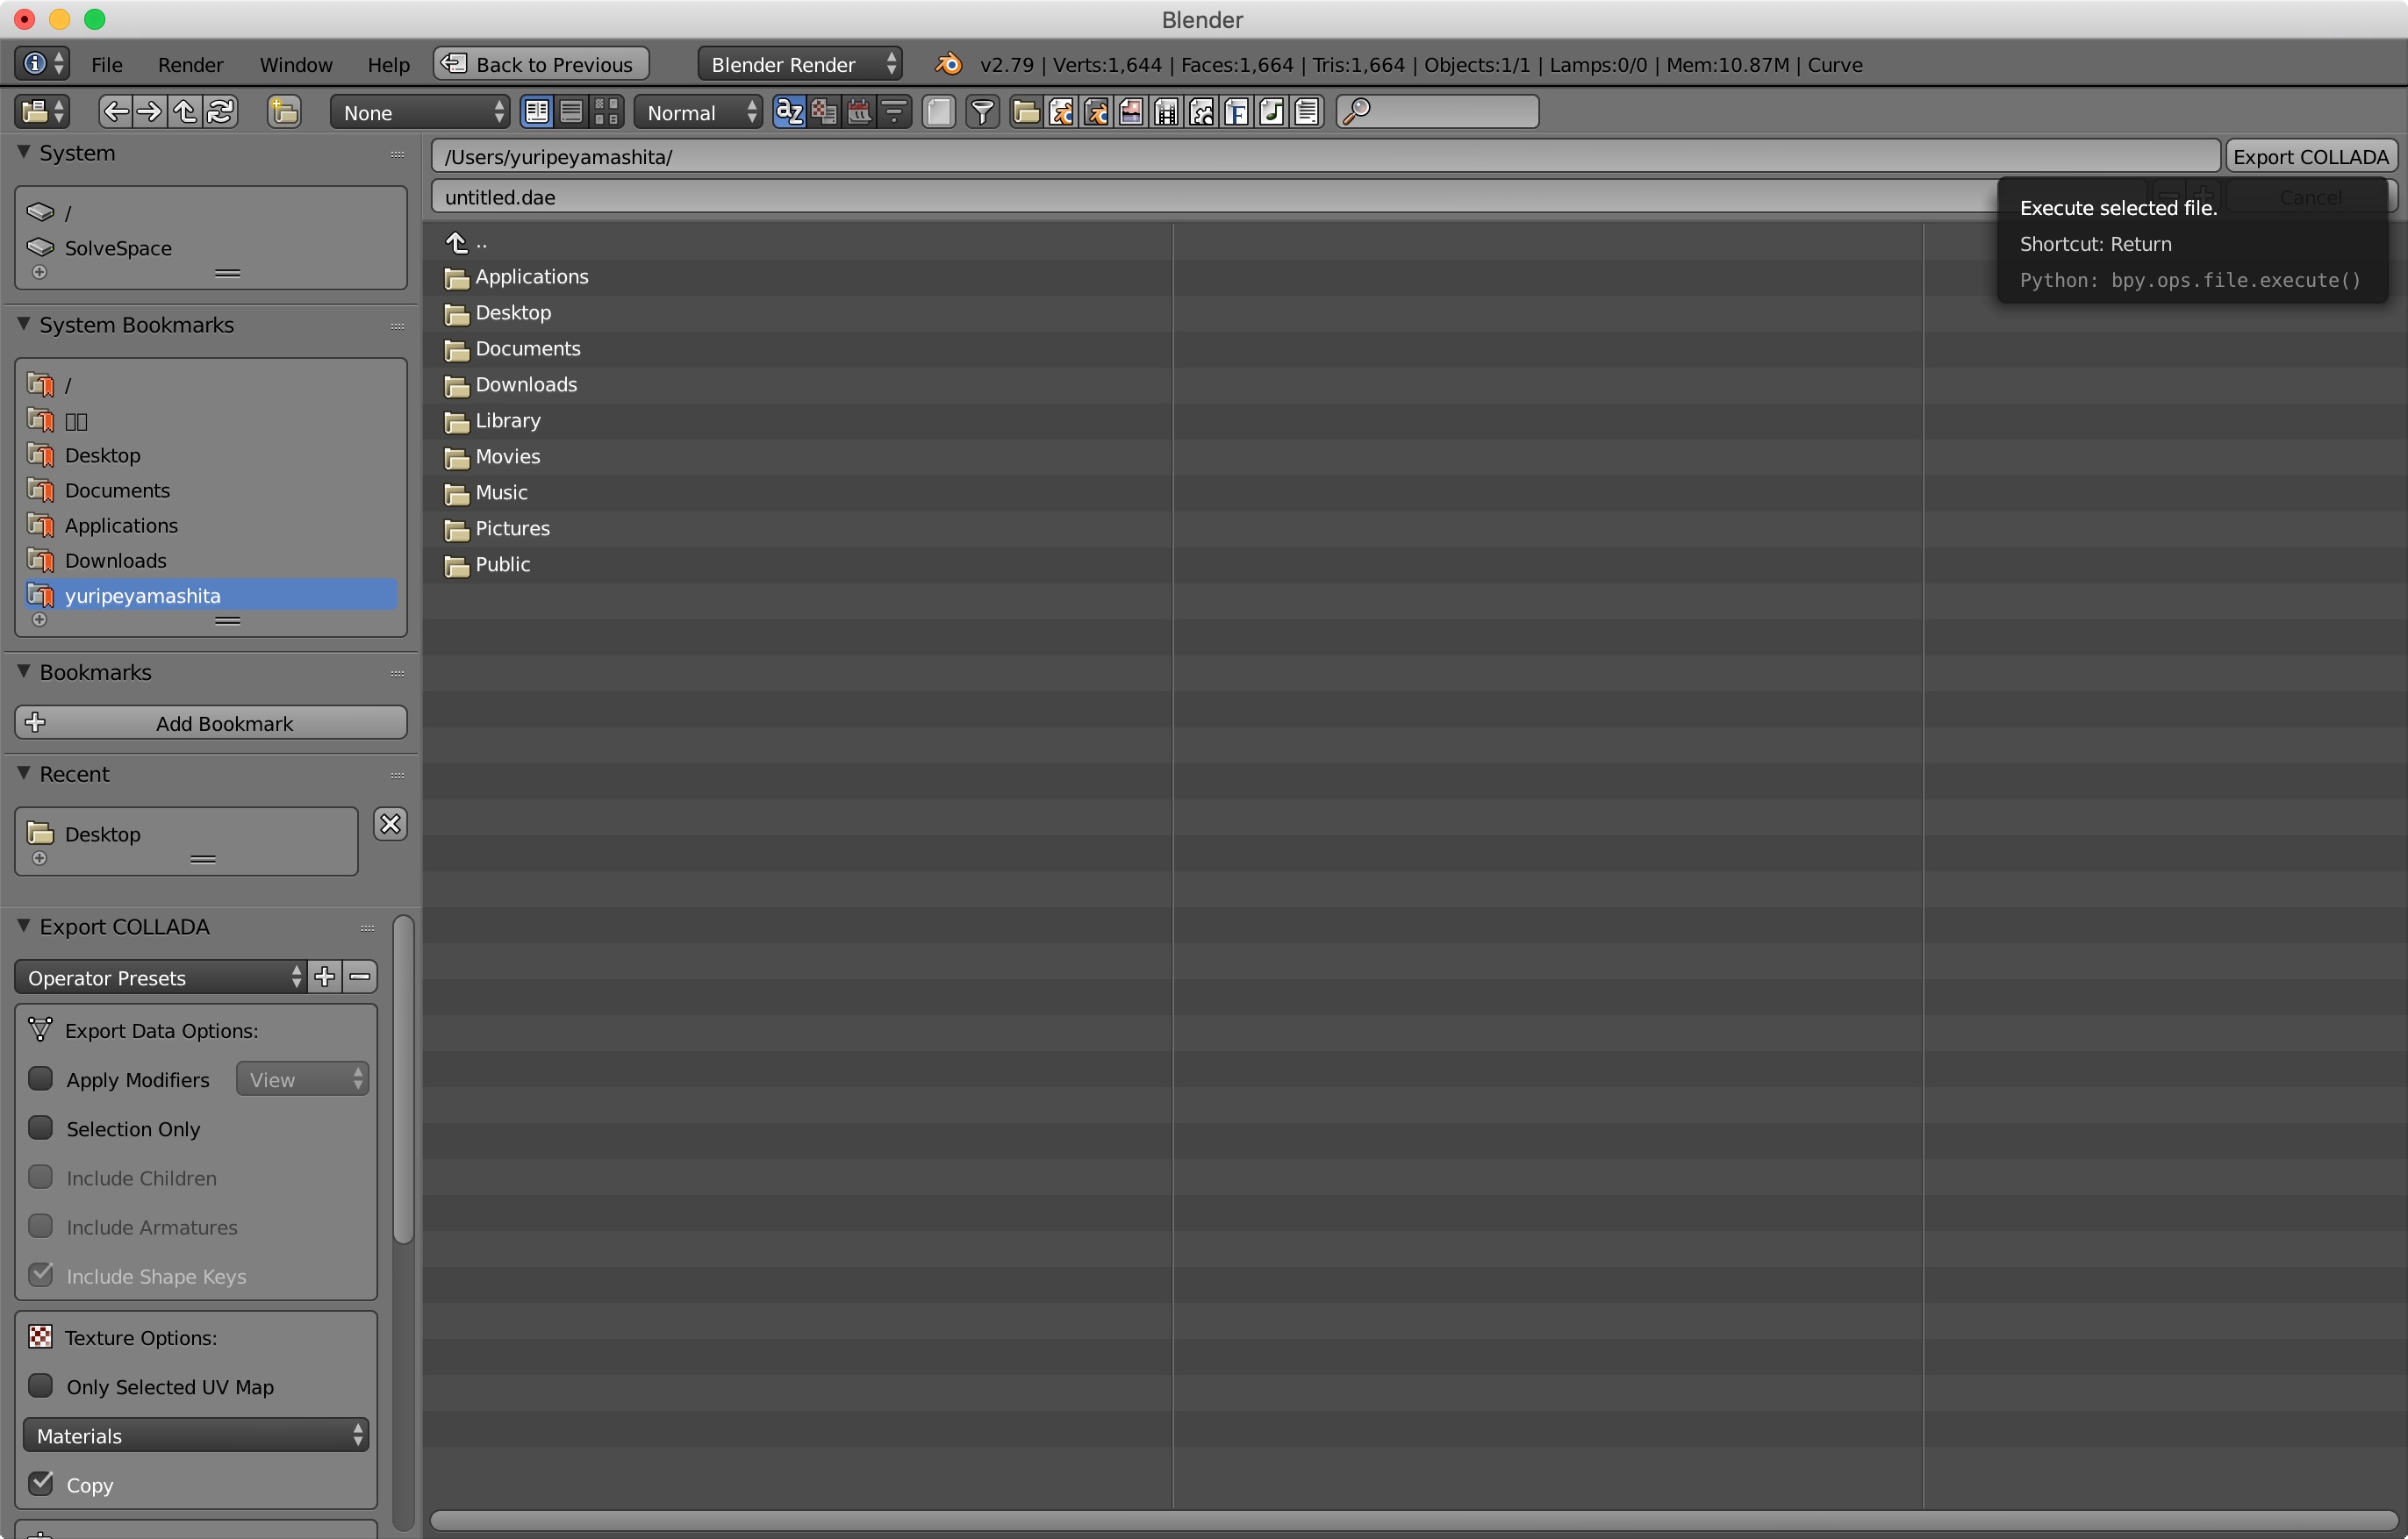Uncheck the Copy textures checkbox

[41, 1483]
